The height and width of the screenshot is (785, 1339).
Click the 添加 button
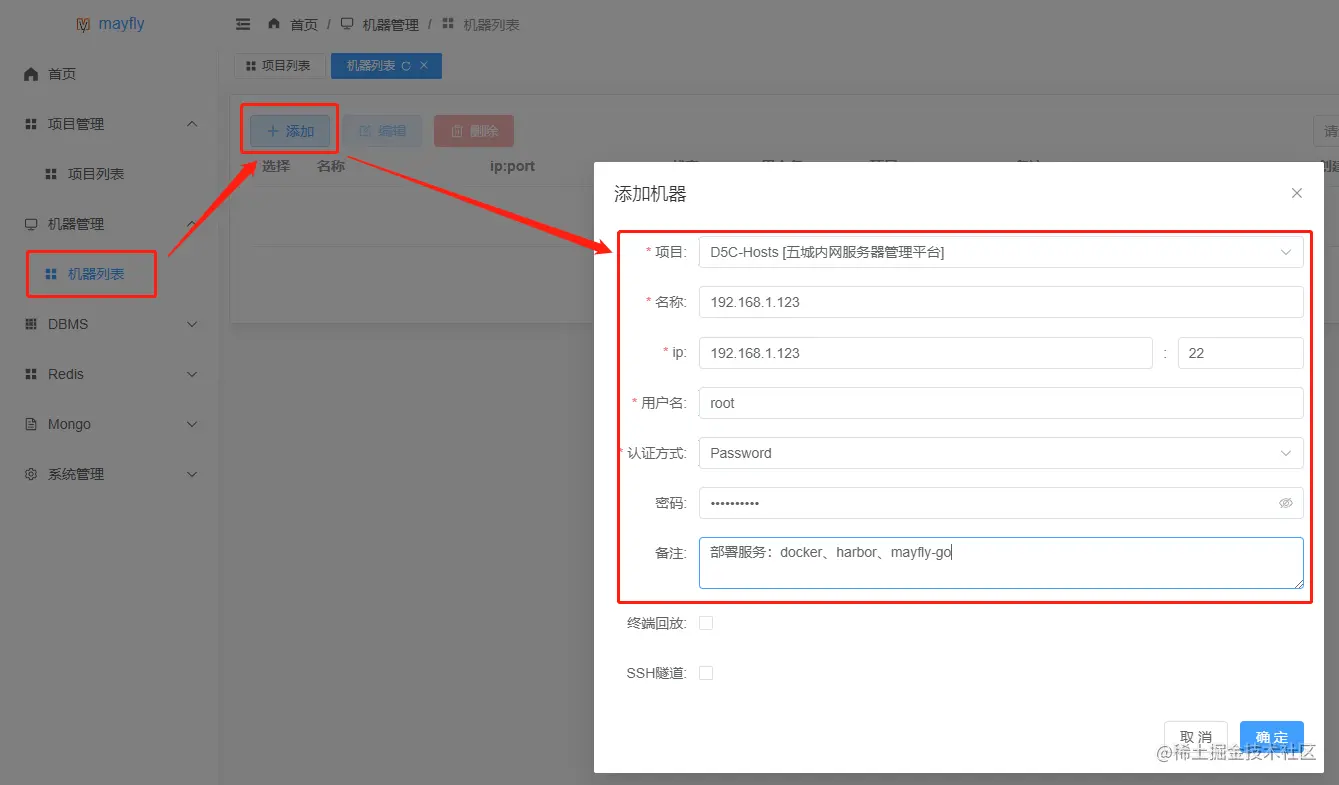[290, 131]
